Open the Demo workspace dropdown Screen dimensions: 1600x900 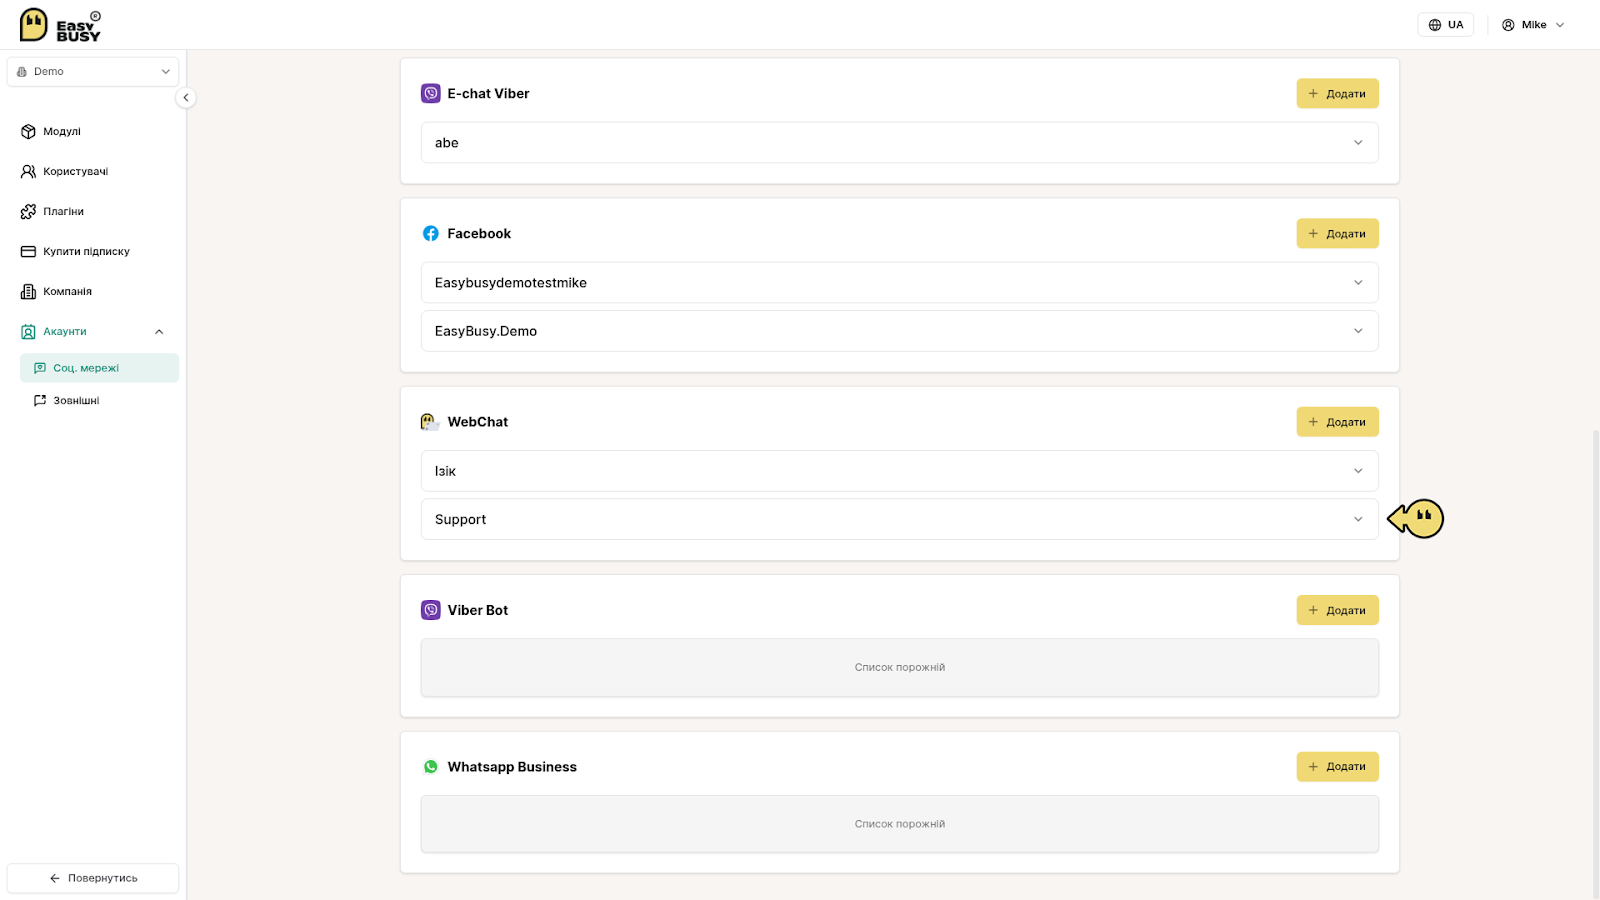click(x=93, y=72)
